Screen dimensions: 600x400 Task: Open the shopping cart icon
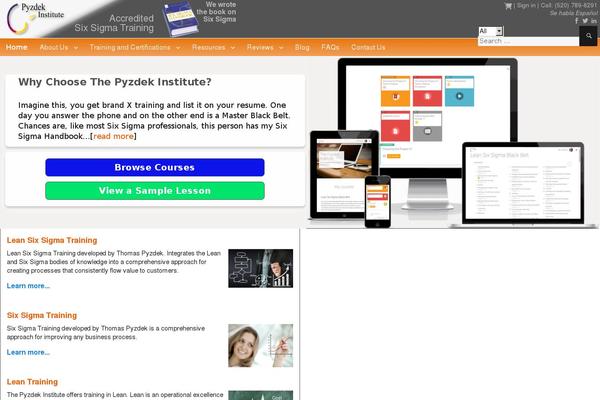pos(508,6)
